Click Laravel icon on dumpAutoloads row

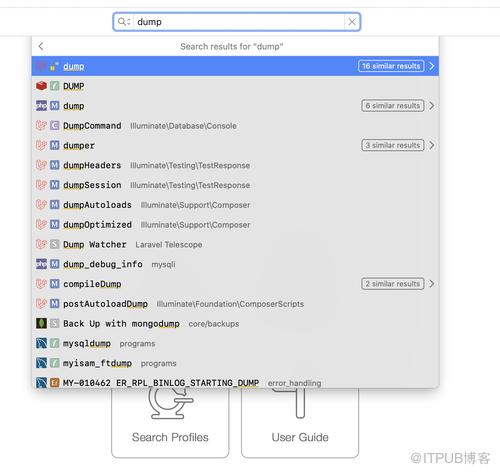pos(41,205)
